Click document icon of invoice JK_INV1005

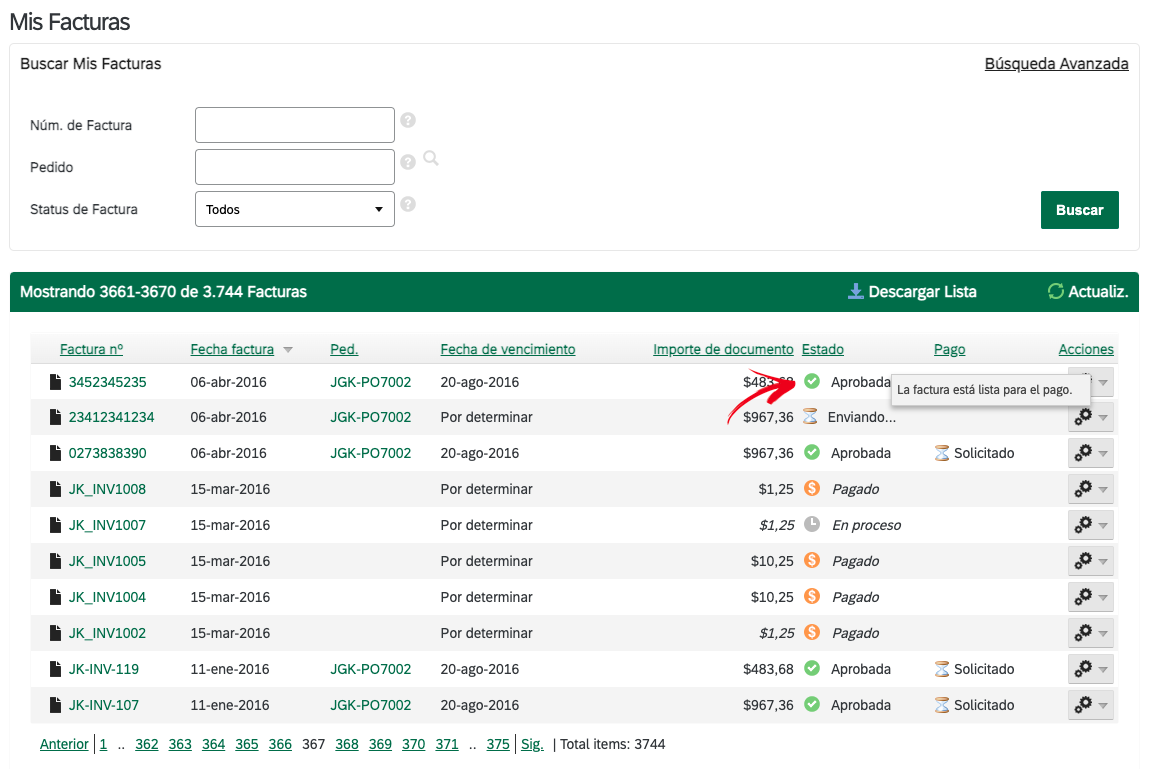55,561
